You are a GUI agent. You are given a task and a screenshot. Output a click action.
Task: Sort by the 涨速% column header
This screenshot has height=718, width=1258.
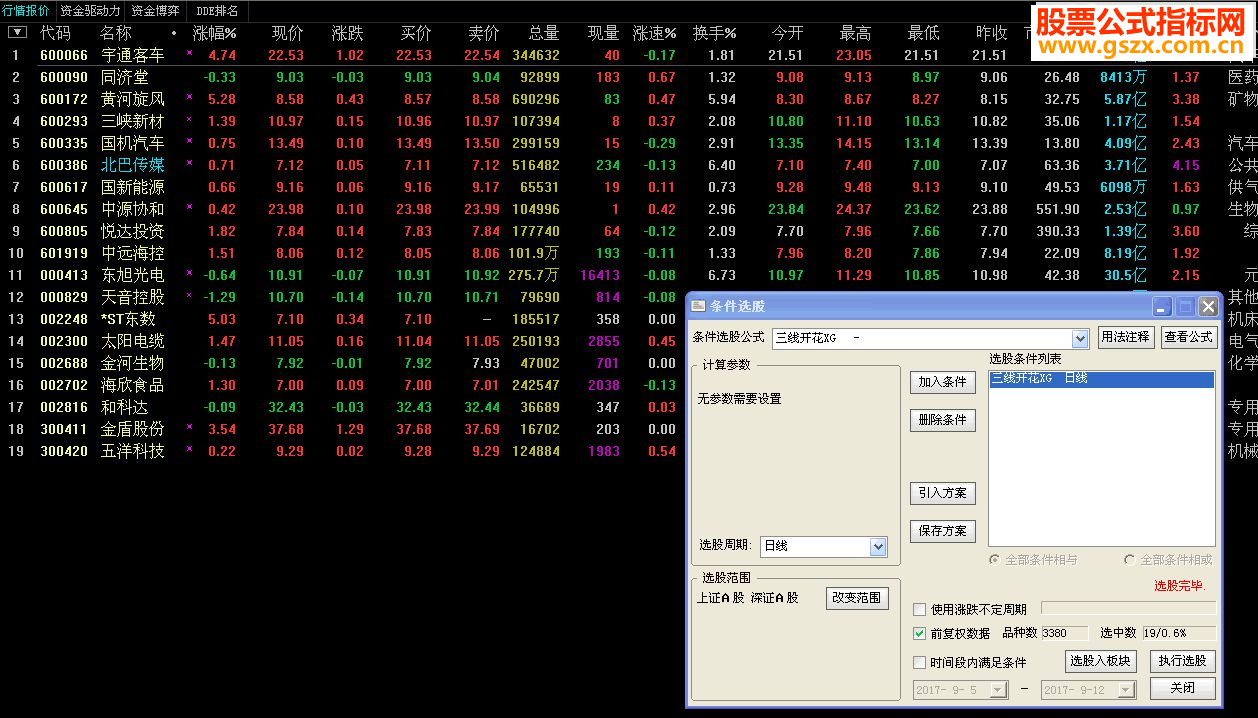(x=654, y=33)
